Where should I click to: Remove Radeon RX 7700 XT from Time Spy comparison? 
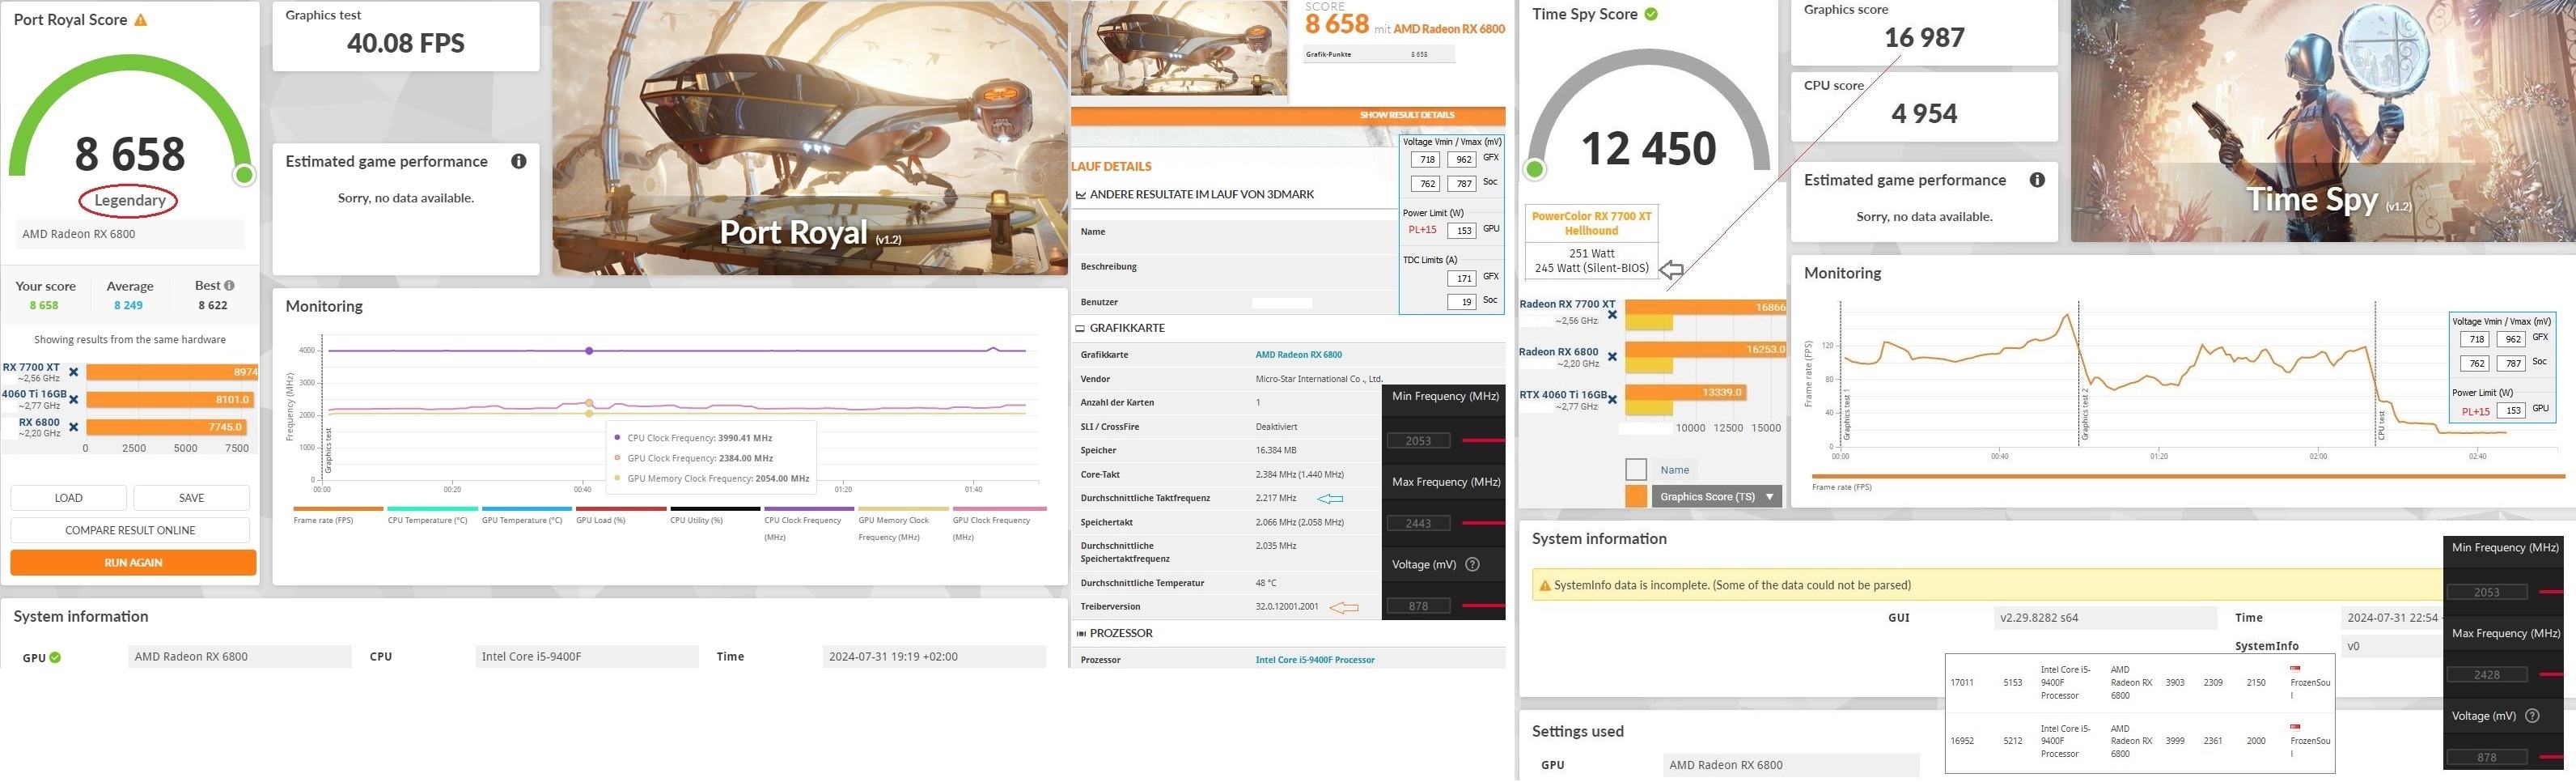click(x=1612, y=315)
